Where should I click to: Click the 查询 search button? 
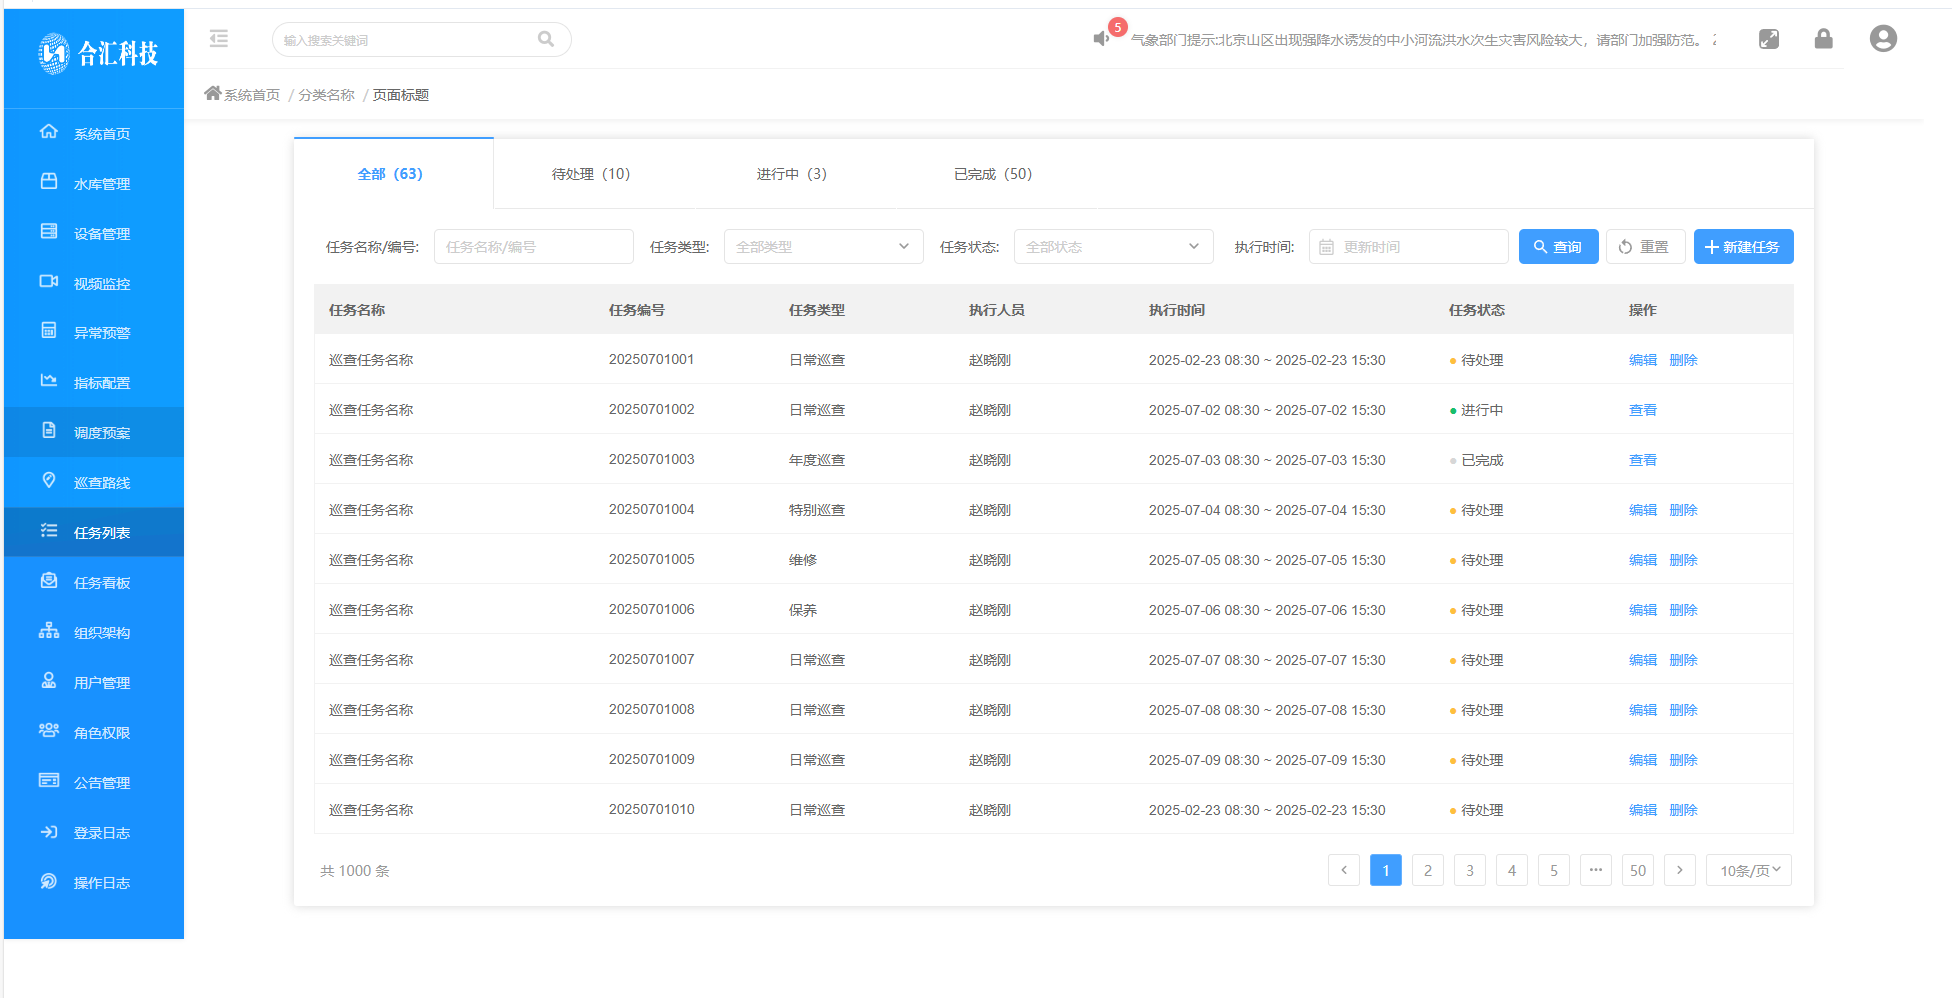click(1557, 247)
